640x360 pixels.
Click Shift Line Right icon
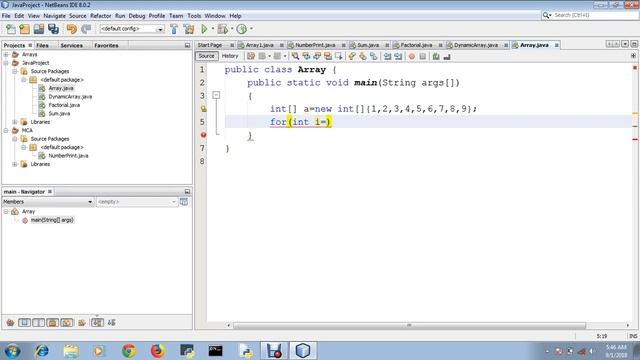(x=398, y=56)
